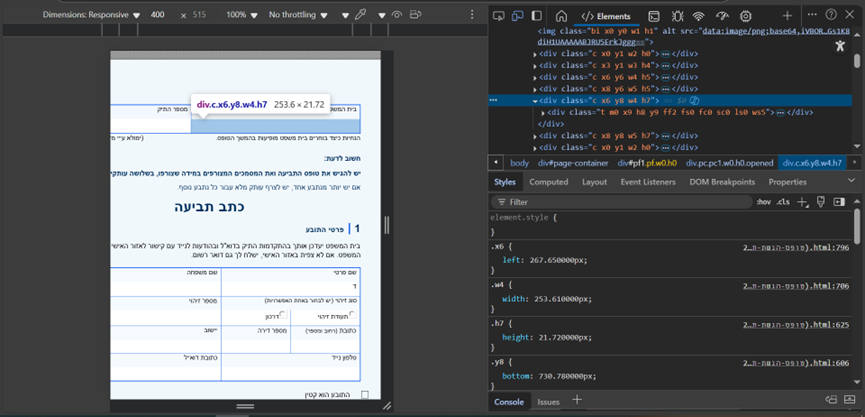Image resolution: width=865 pixels, height=417 pixels.
Task: Open the Network wifi icon tool
Action: (x=699, y=16)
